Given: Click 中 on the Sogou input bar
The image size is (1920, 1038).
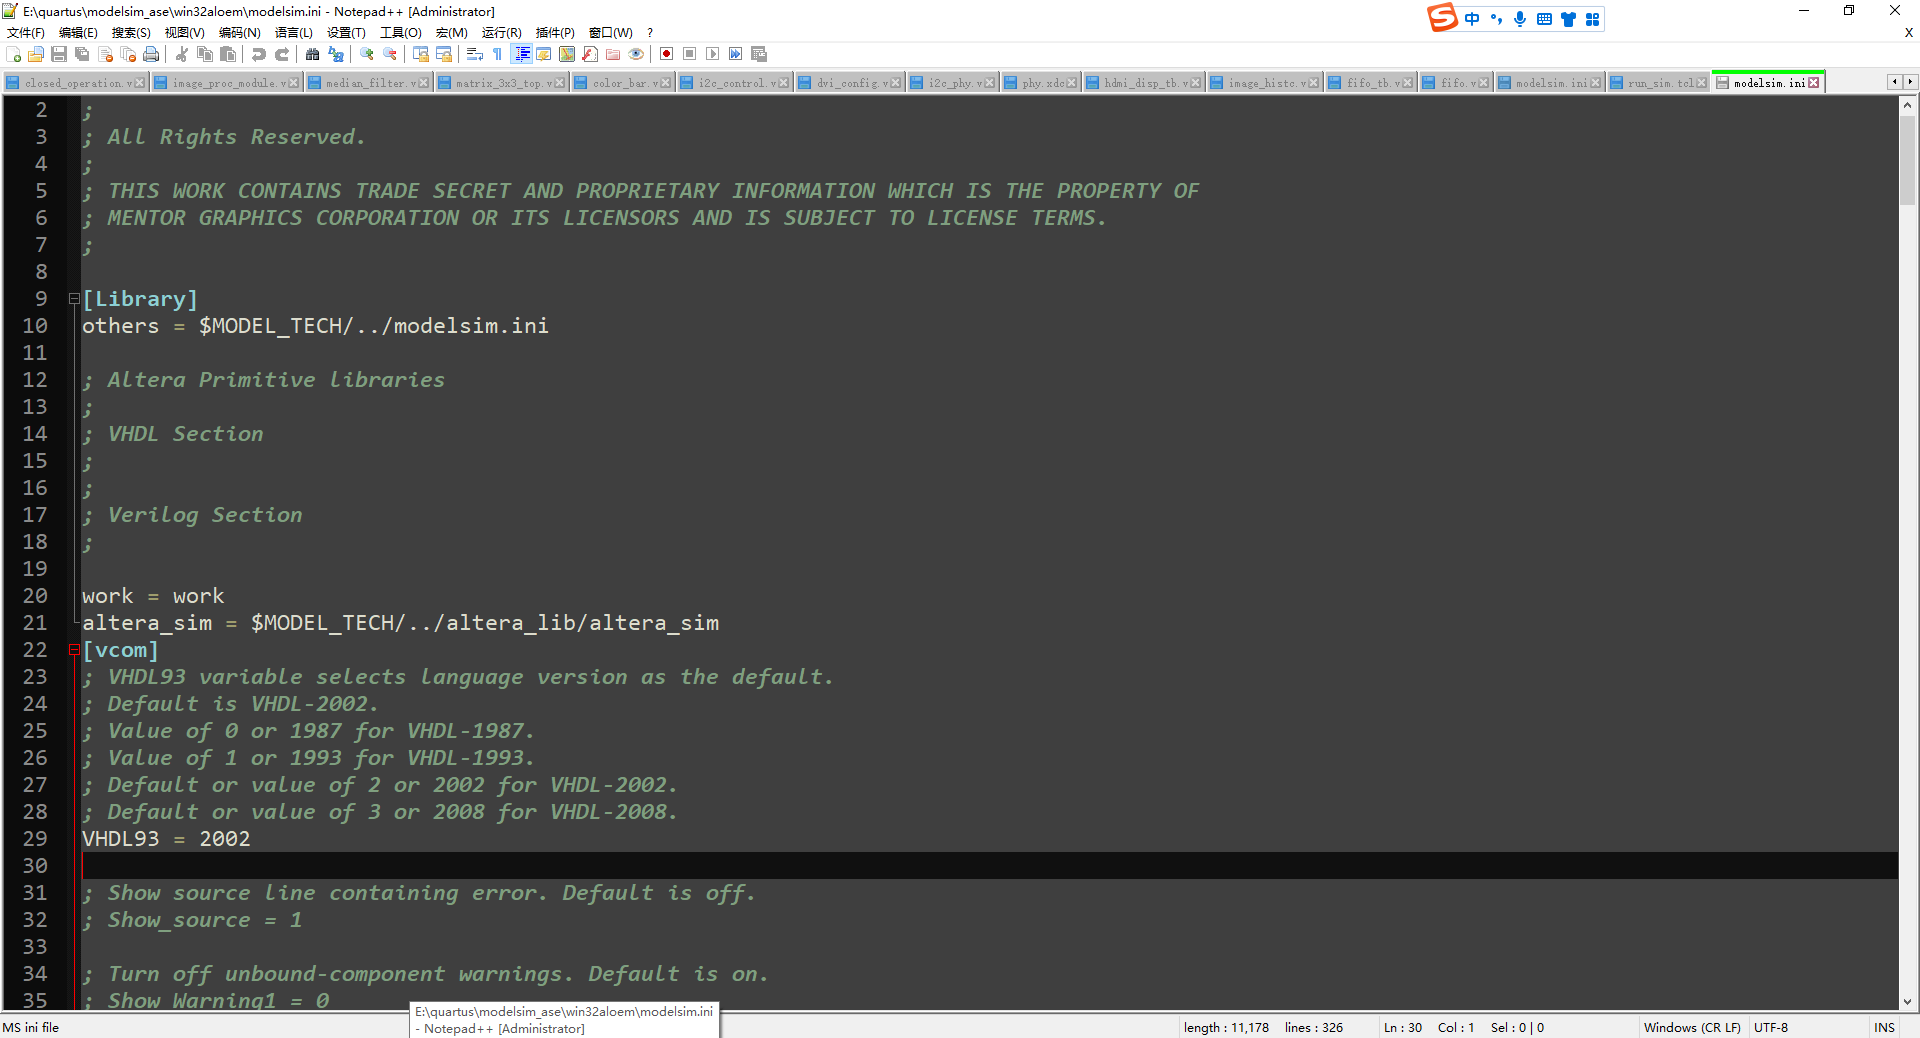Looking at the screenshot, I should 1471,18.
